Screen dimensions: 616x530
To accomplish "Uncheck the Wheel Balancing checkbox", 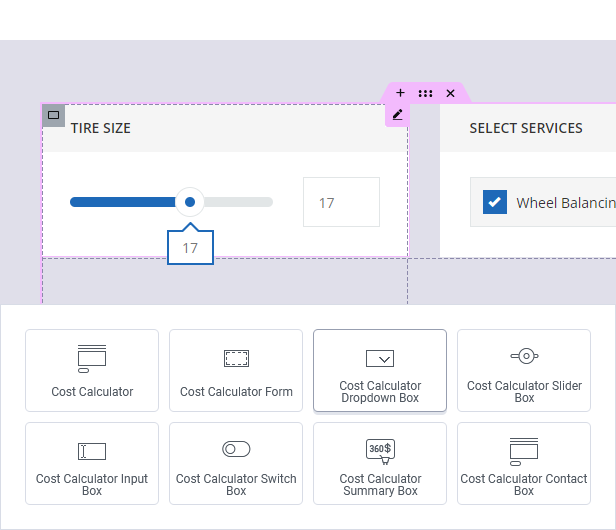I will click(x=494, y=202).
